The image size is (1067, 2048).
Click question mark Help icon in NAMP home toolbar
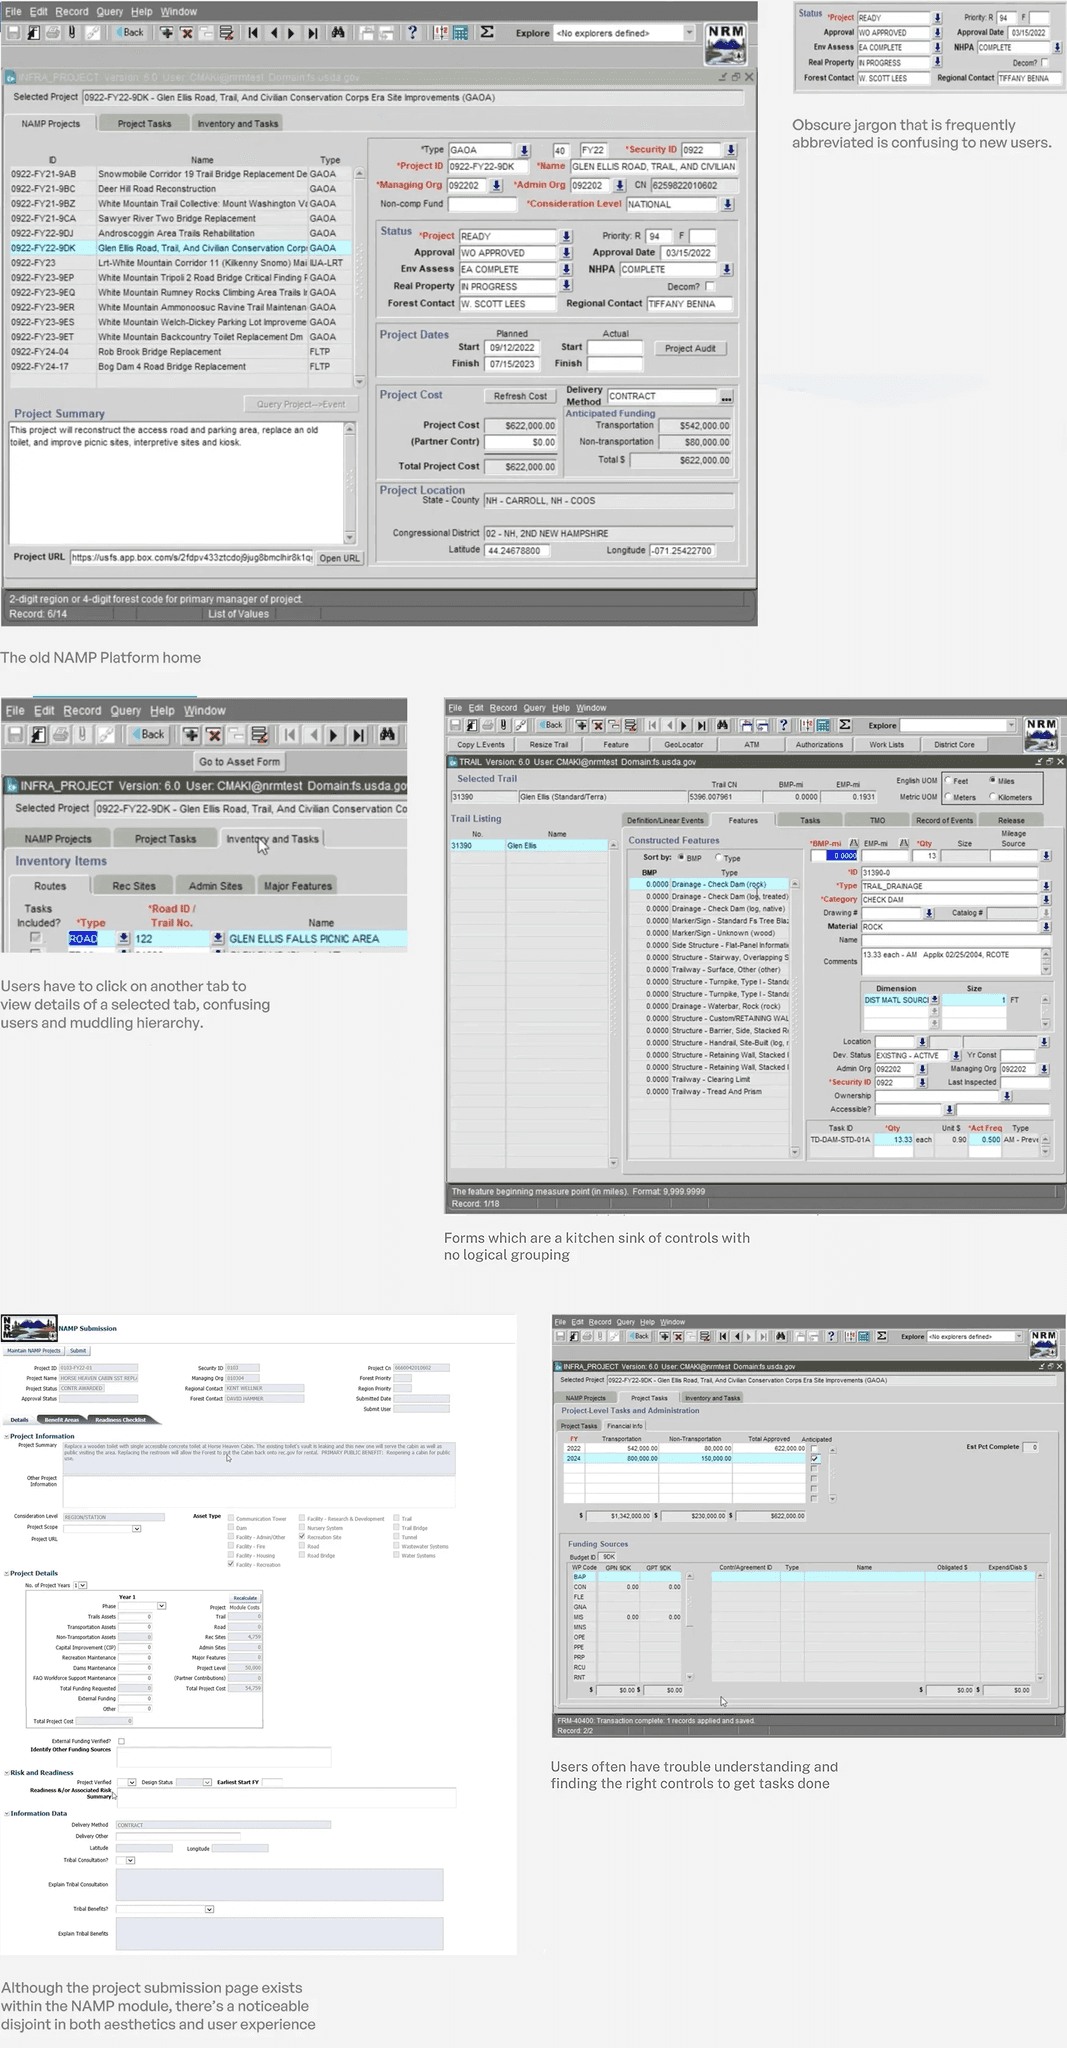click(x=412, y=33)
